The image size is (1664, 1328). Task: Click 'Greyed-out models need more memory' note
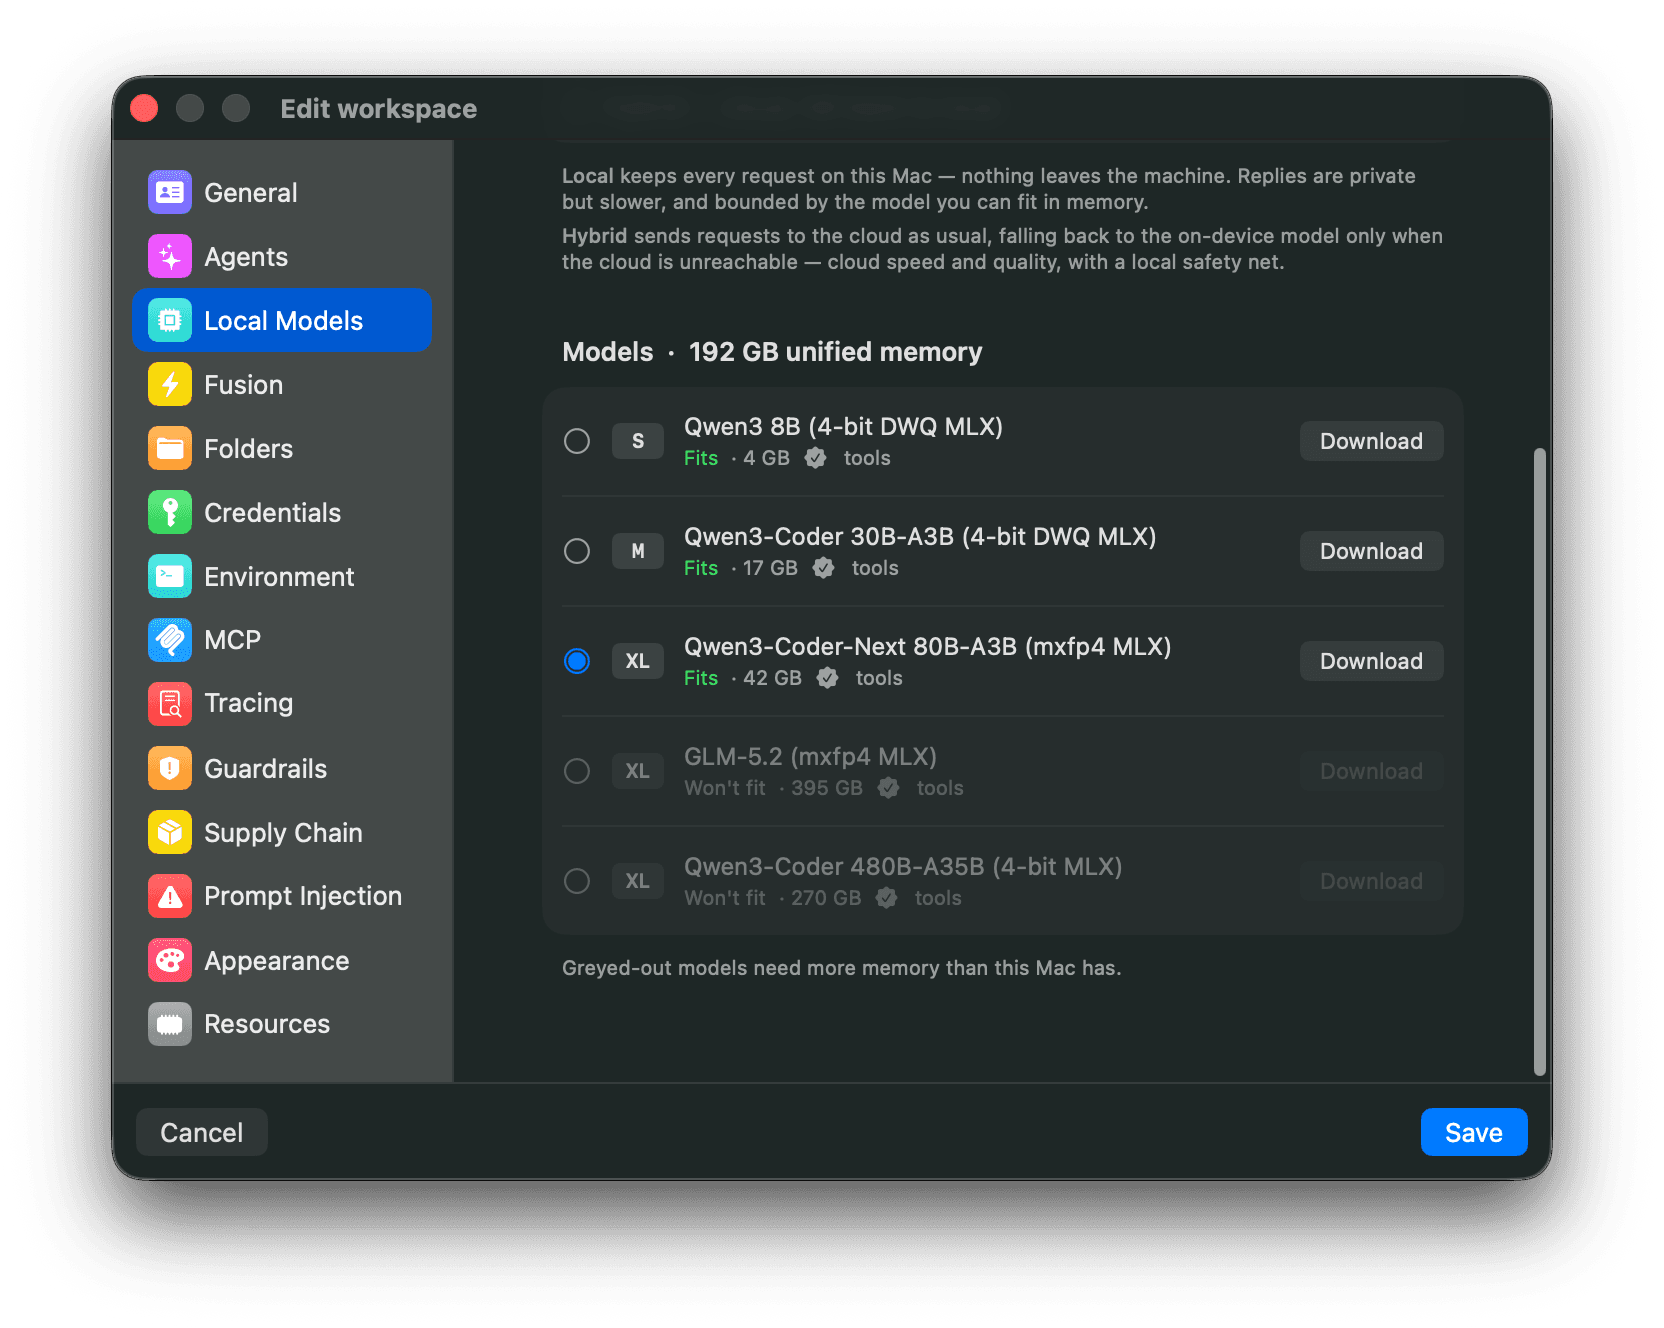(x=841, y=968)
